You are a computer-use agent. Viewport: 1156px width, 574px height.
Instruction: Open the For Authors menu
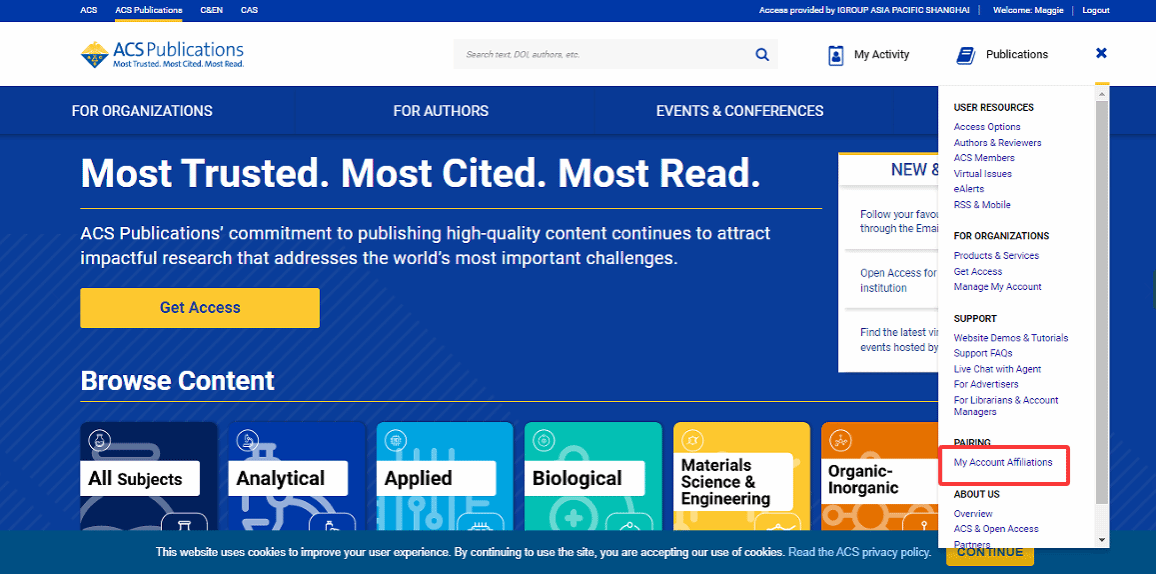(x=441, y=111)
